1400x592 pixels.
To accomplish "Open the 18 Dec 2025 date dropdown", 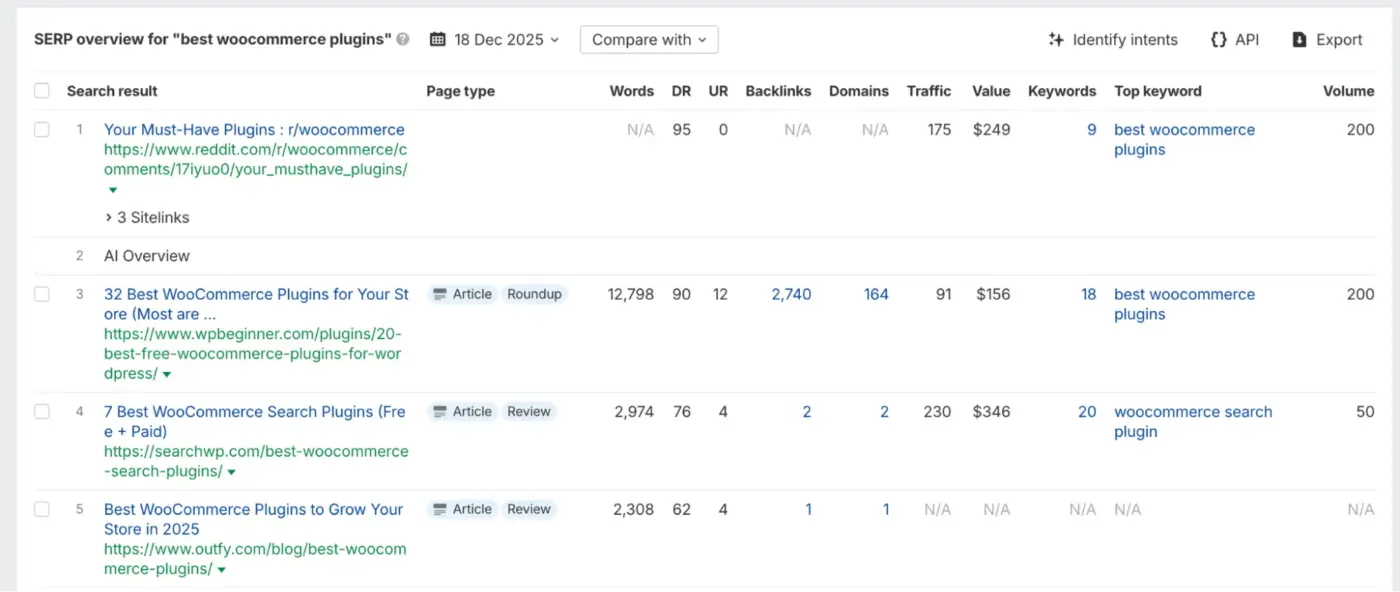I will tap(495, 40).
